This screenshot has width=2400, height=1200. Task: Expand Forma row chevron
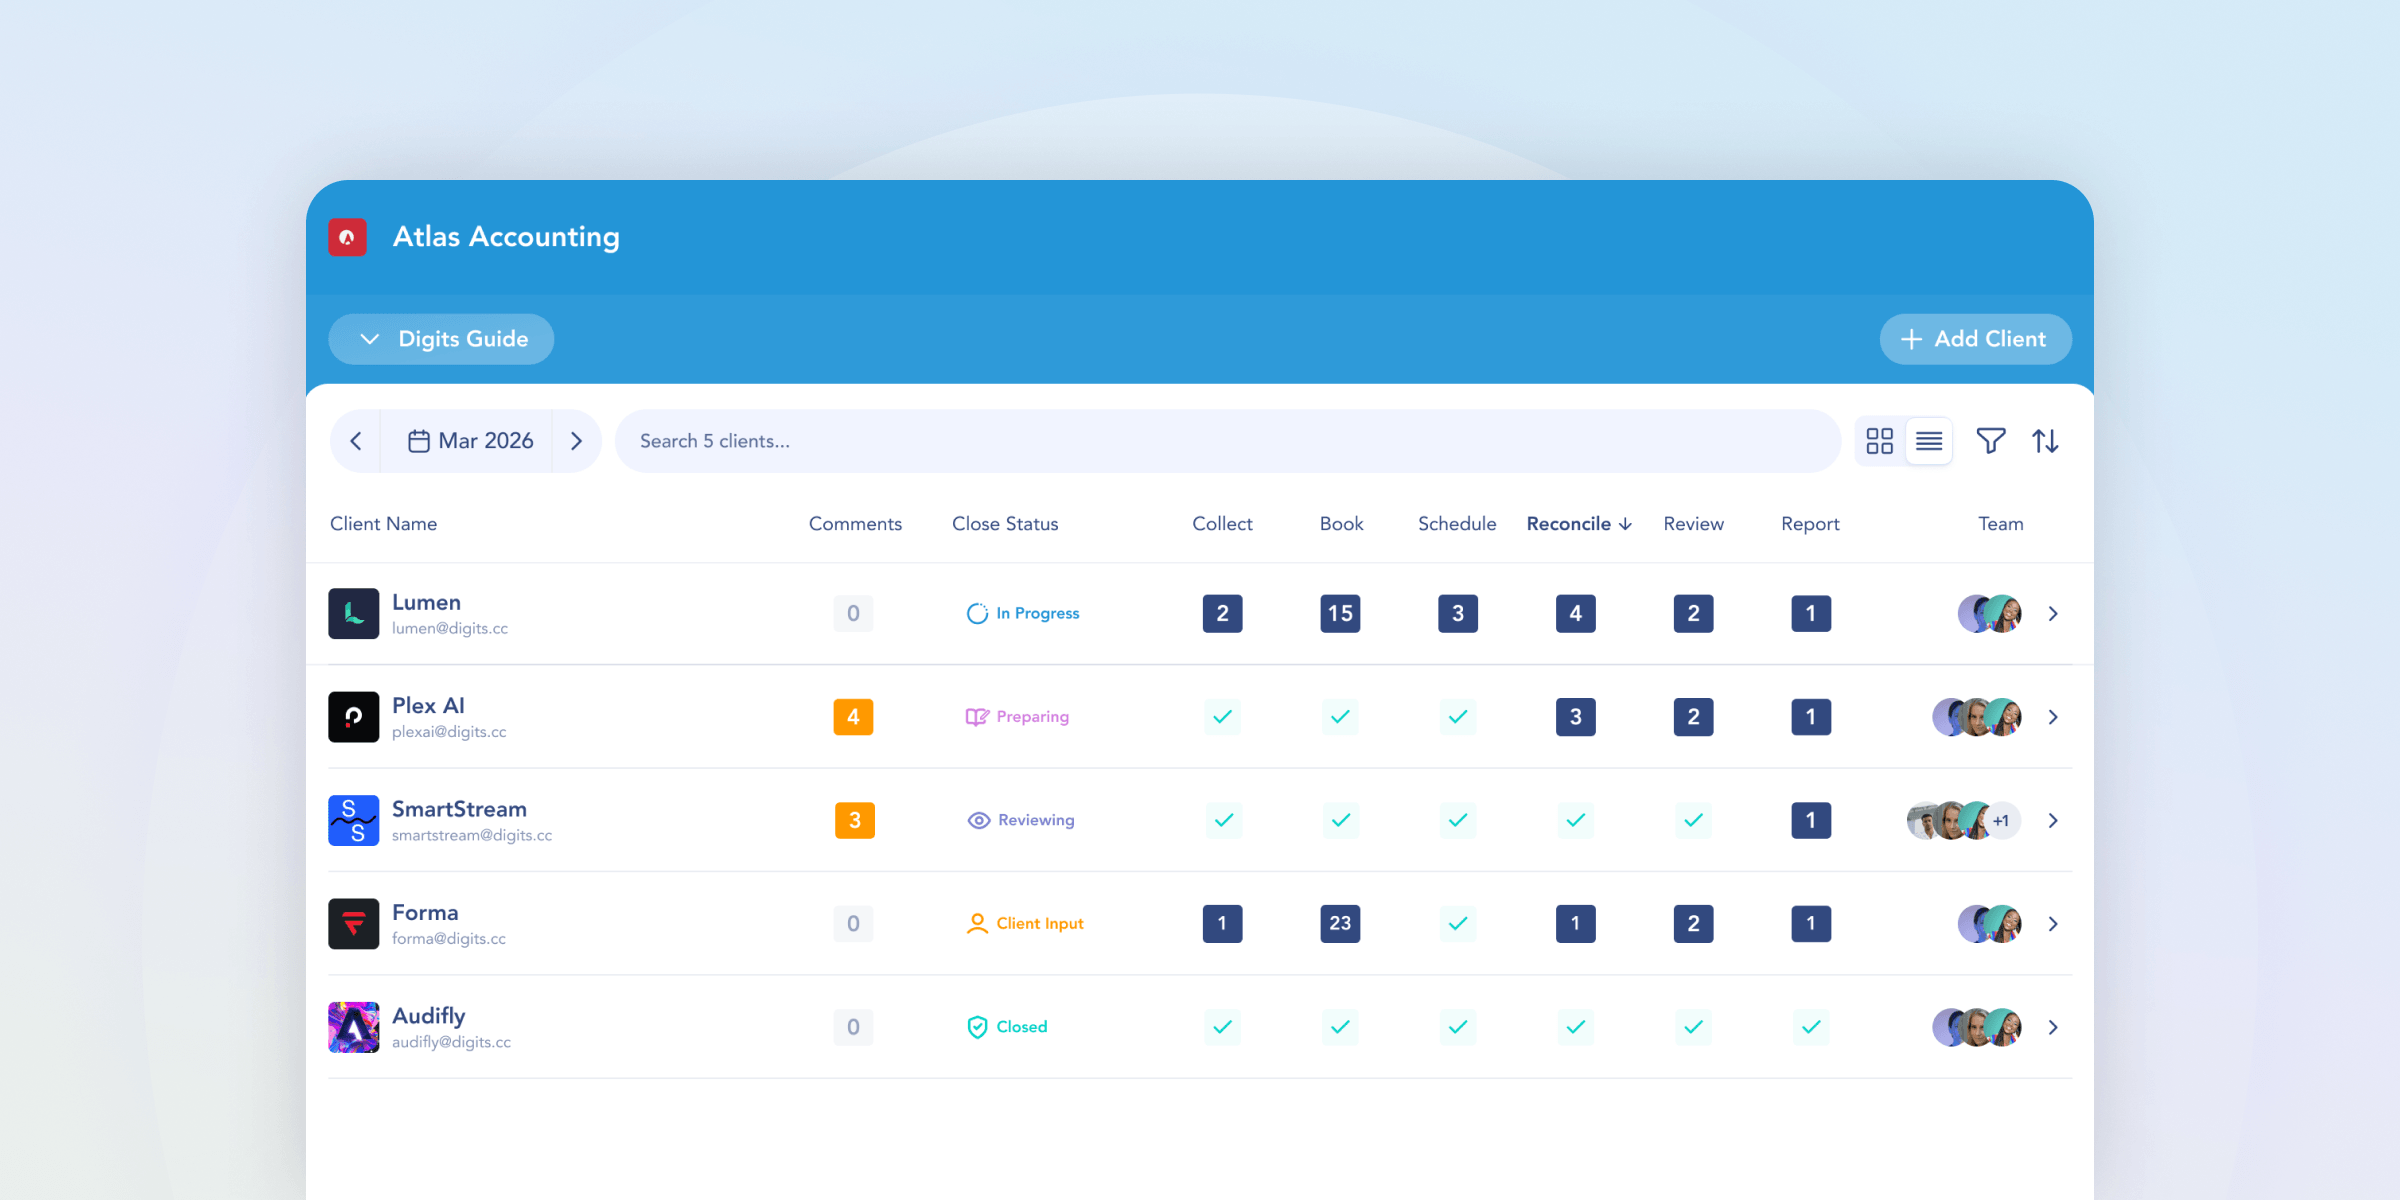coord(2053,923)
